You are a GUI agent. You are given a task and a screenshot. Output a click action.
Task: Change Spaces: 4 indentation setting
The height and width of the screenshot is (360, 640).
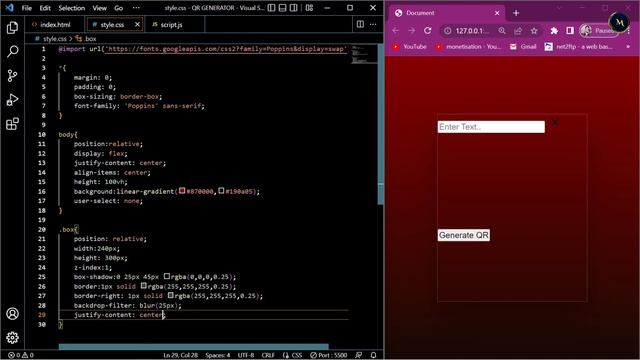[x=218, y=355]
